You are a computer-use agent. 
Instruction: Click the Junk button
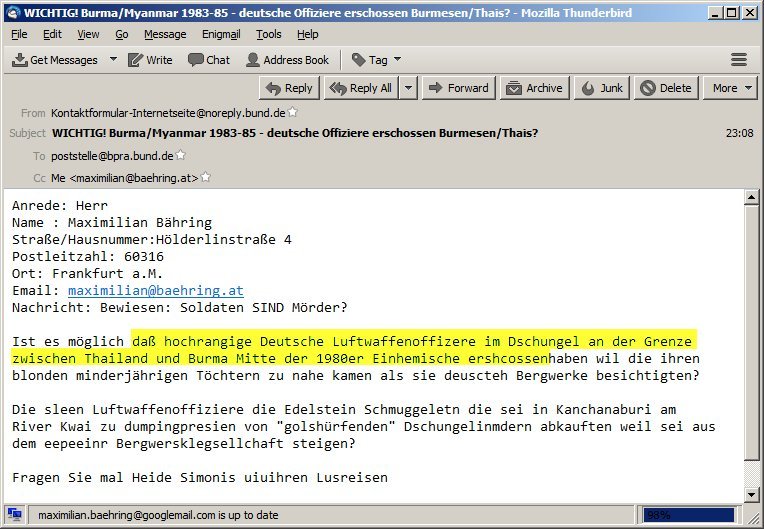(x=602, y=88)
